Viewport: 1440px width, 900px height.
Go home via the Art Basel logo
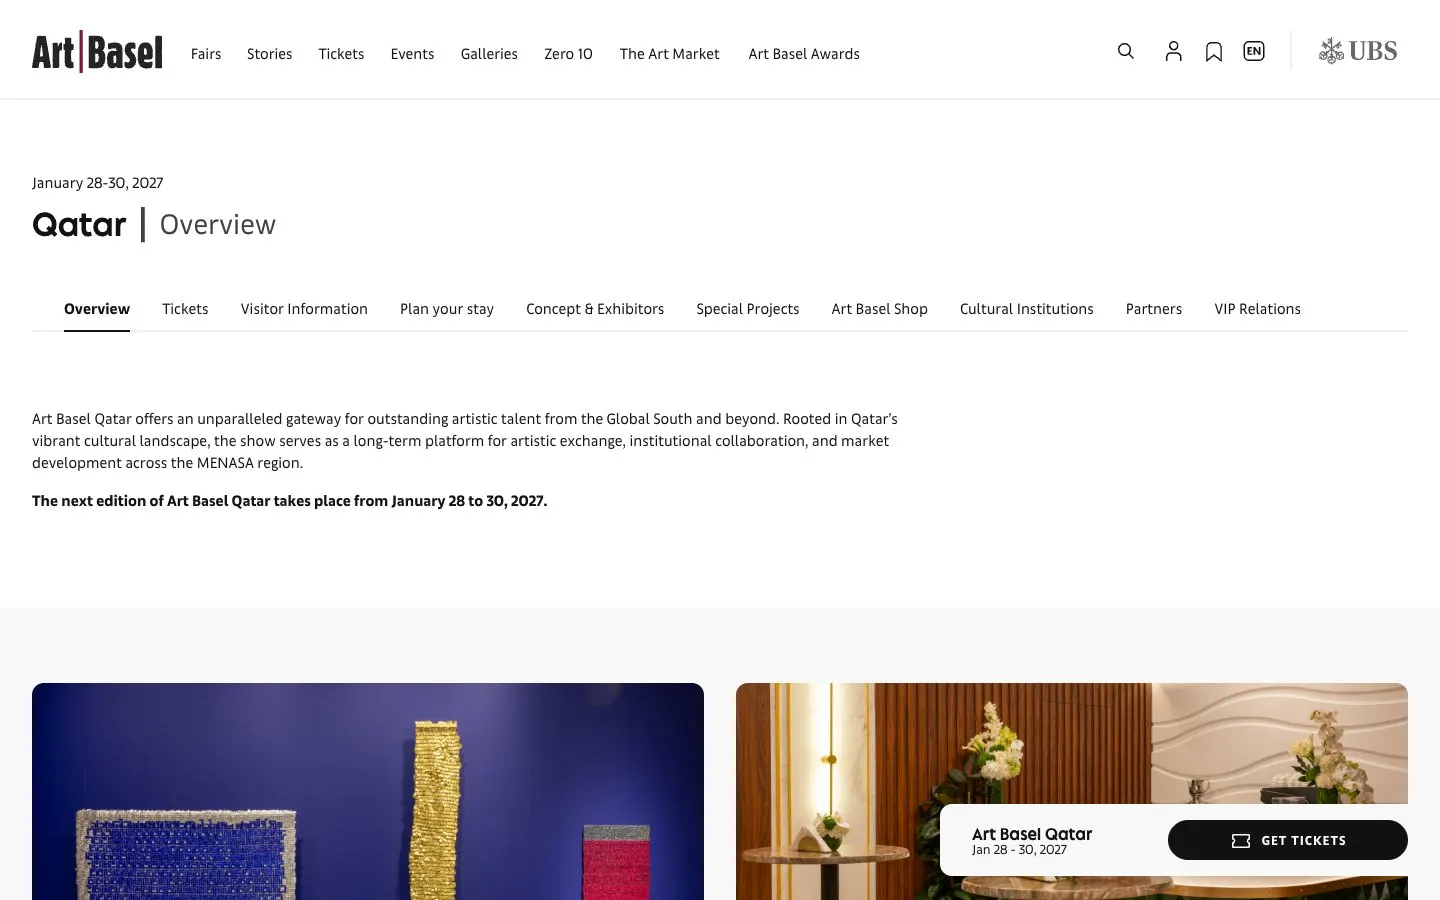(x=97, y=52)
